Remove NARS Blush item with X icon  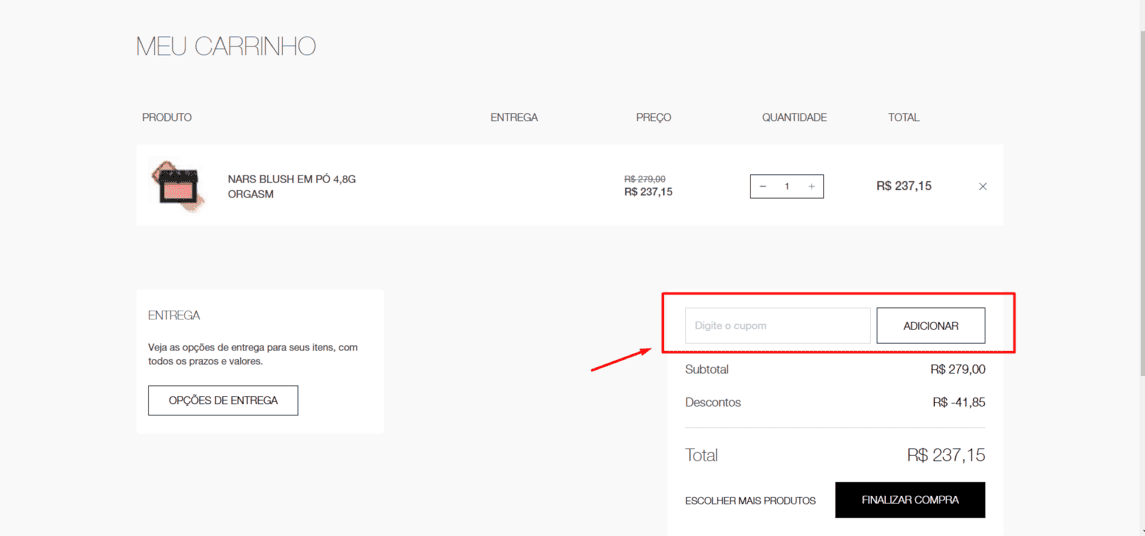(983, 186)
